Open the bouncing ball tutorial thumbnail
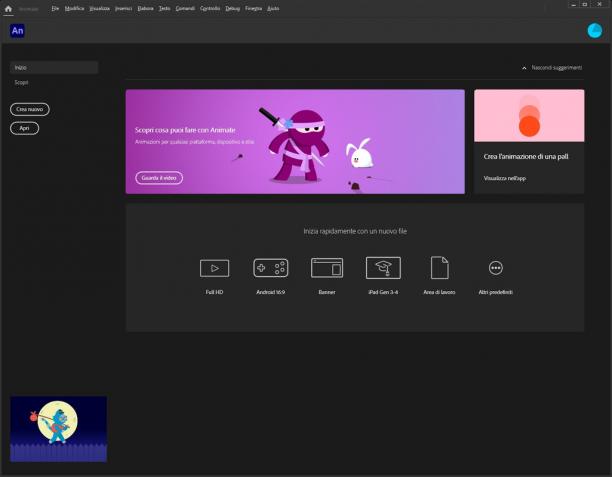612x477 pixels. 529,116
